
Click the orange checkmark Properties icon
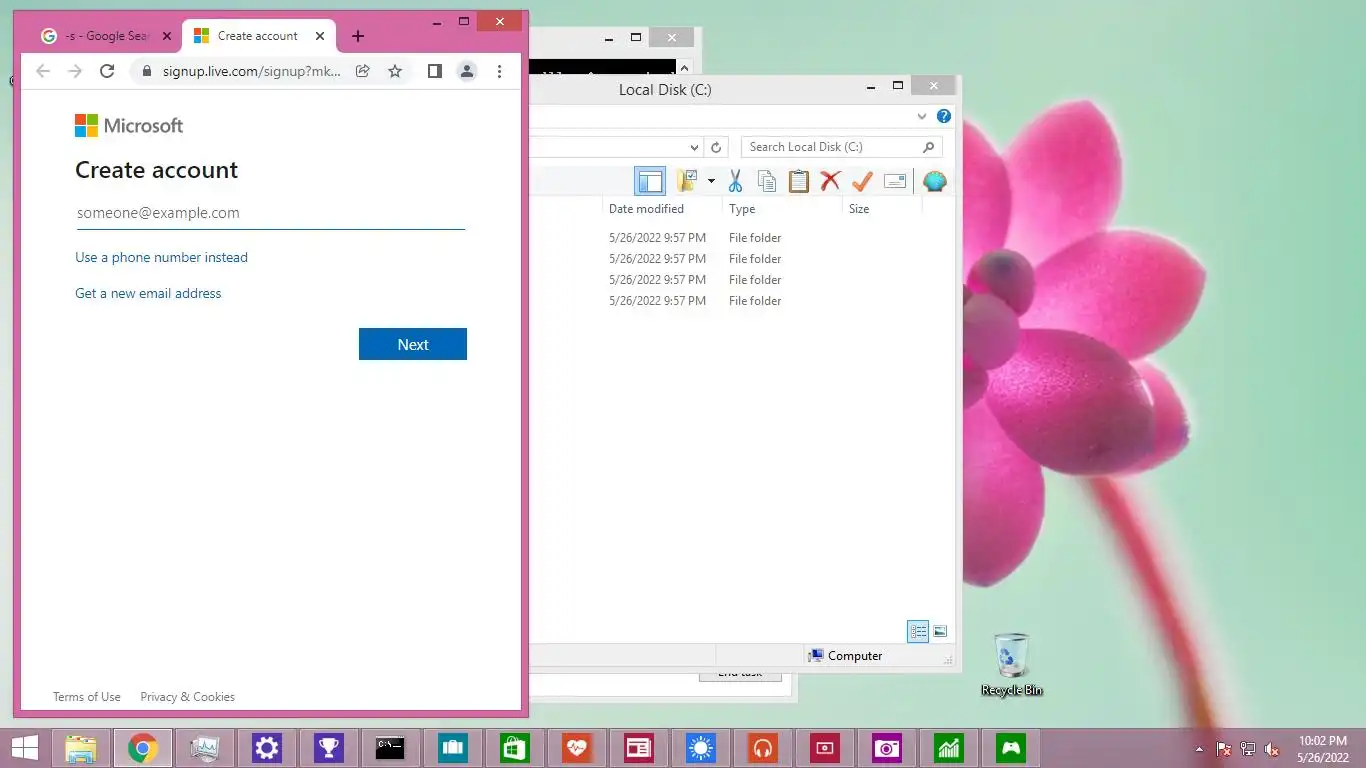coord(862,181)
